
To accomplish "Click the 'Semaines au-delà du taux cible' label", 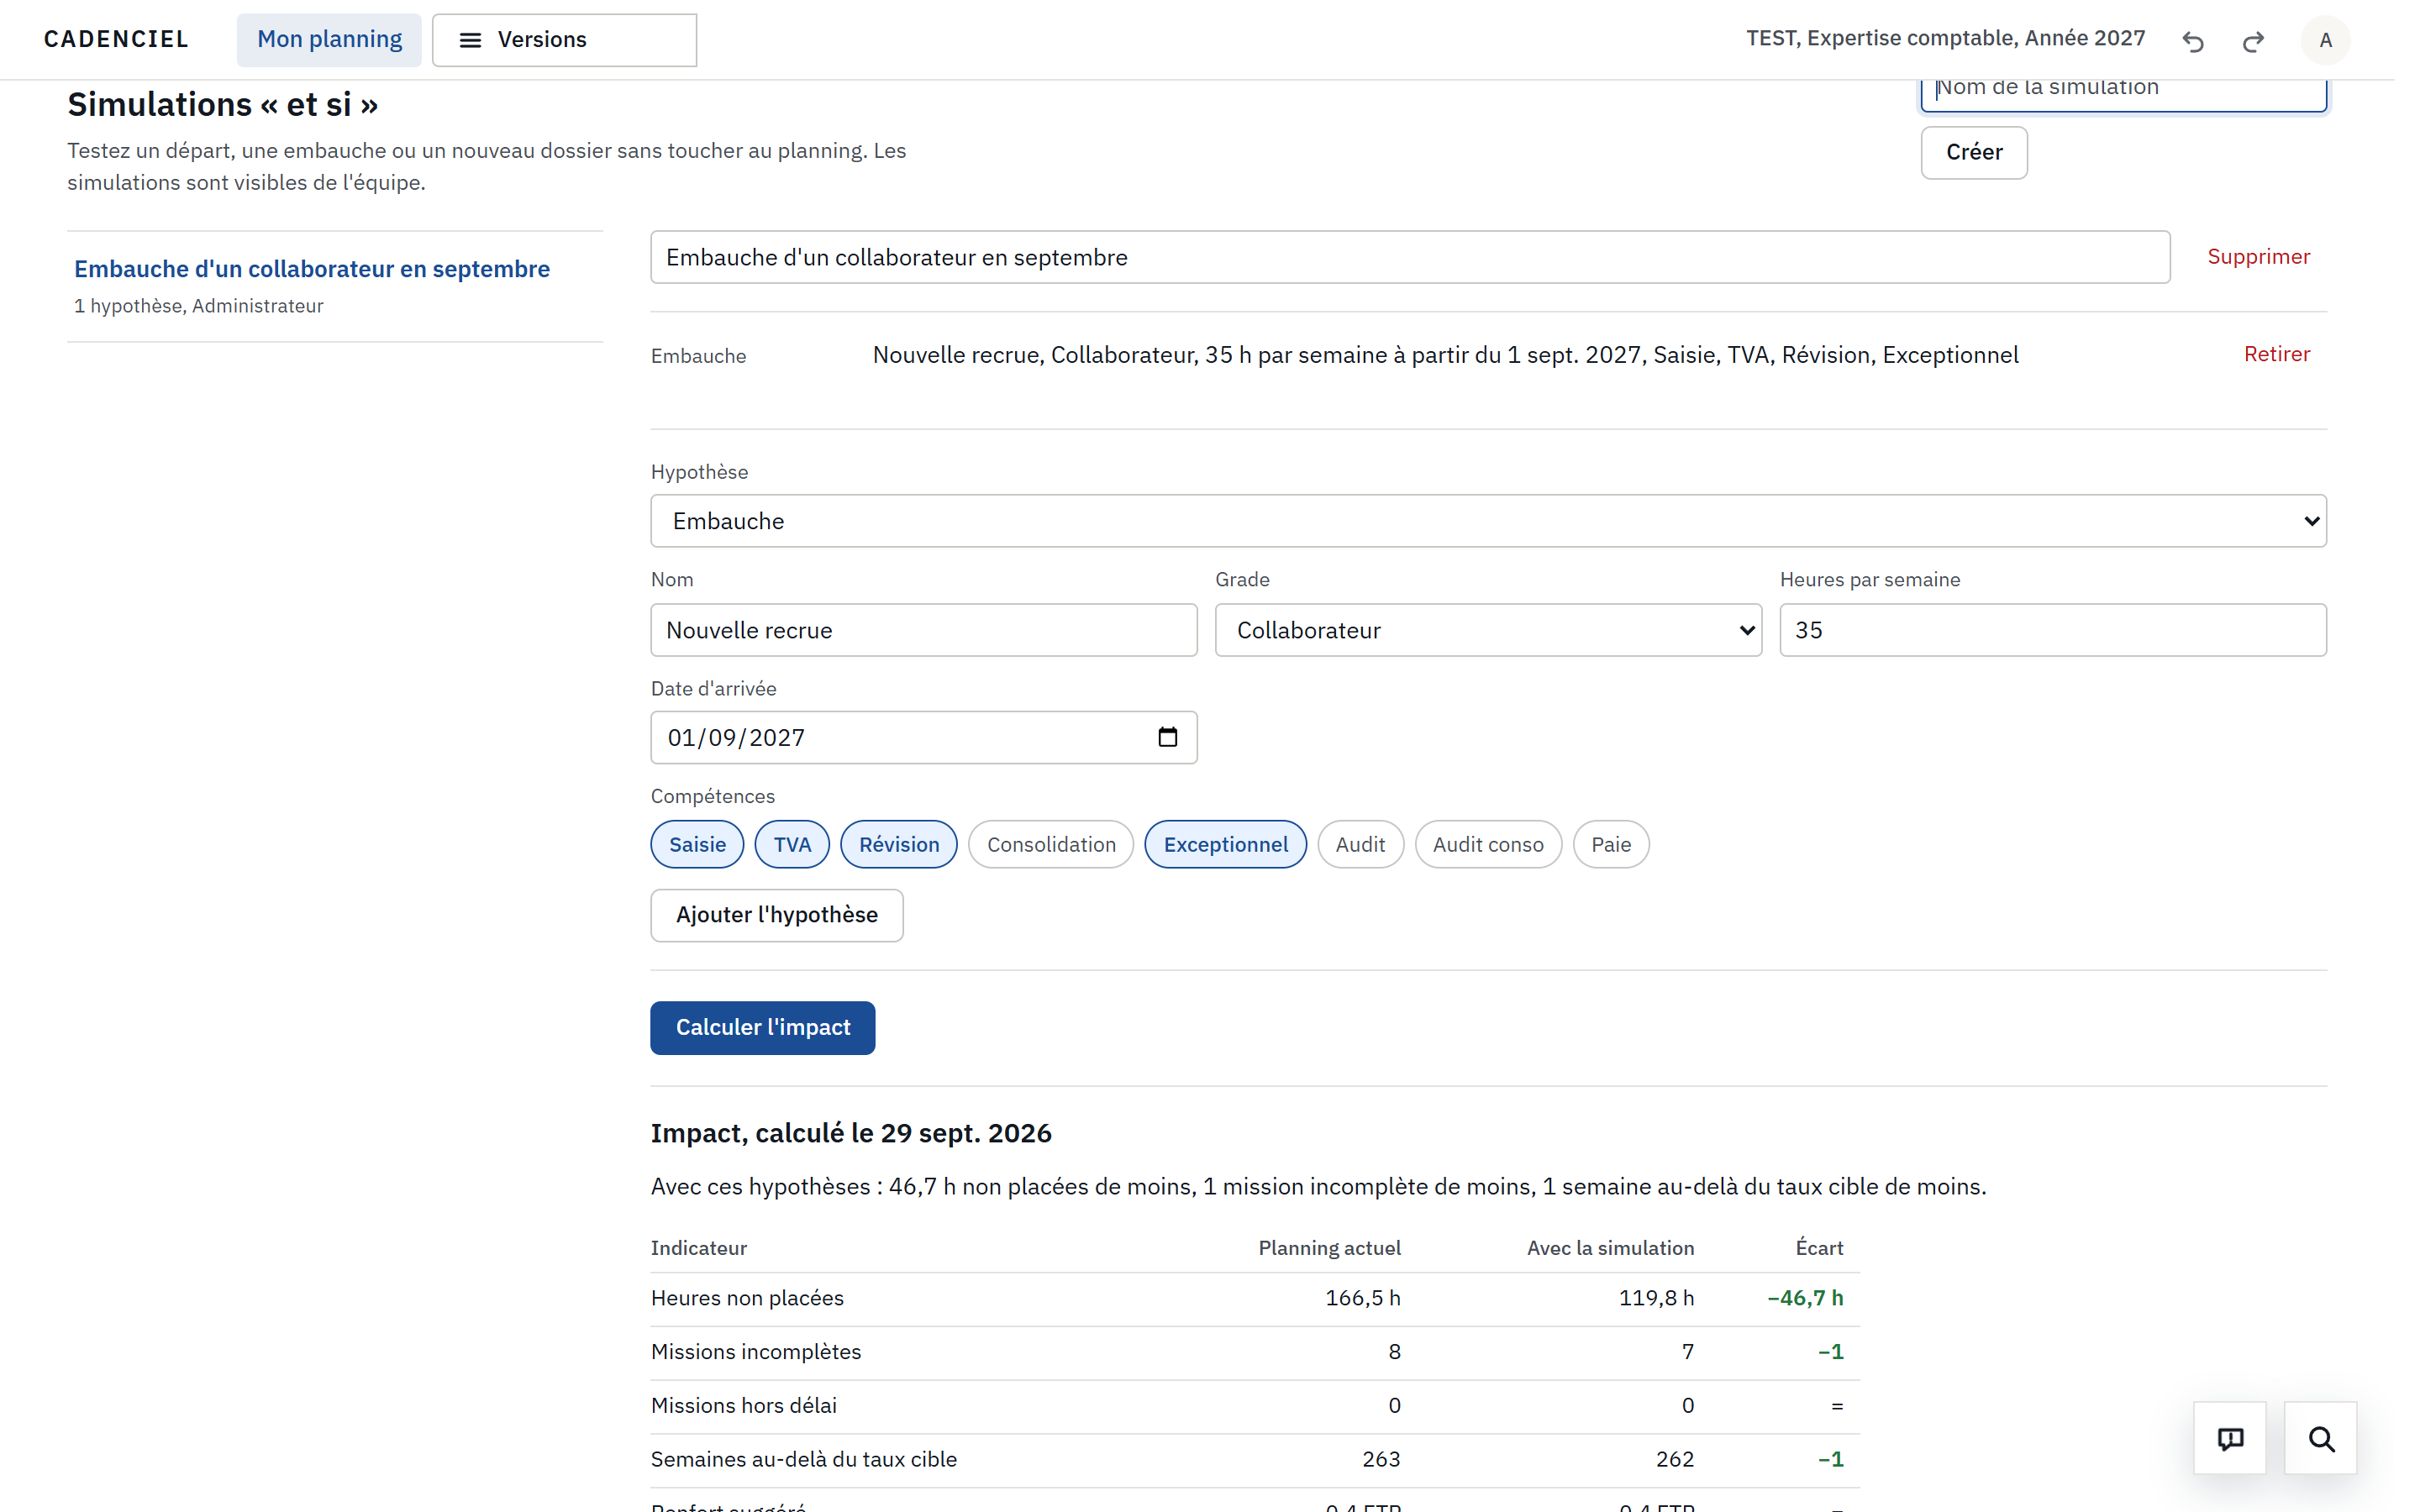I will coord(804,1460).
